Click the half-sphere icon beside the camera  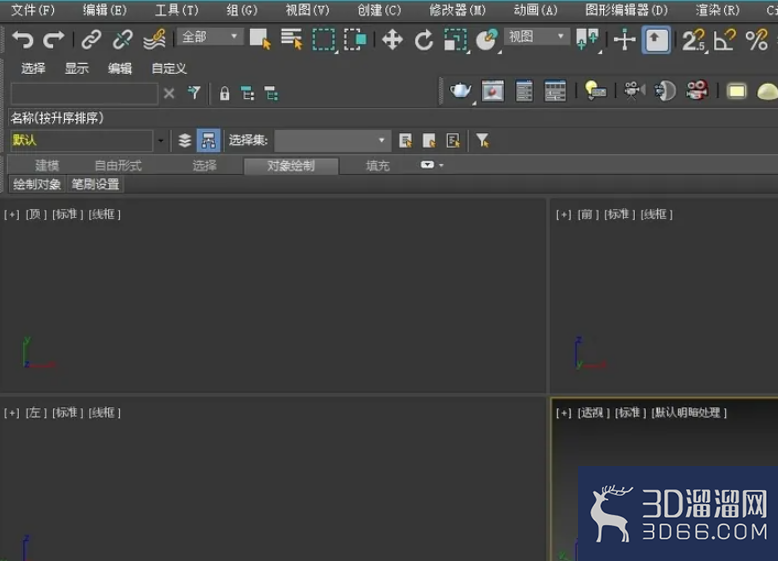[x=665, y=91]
